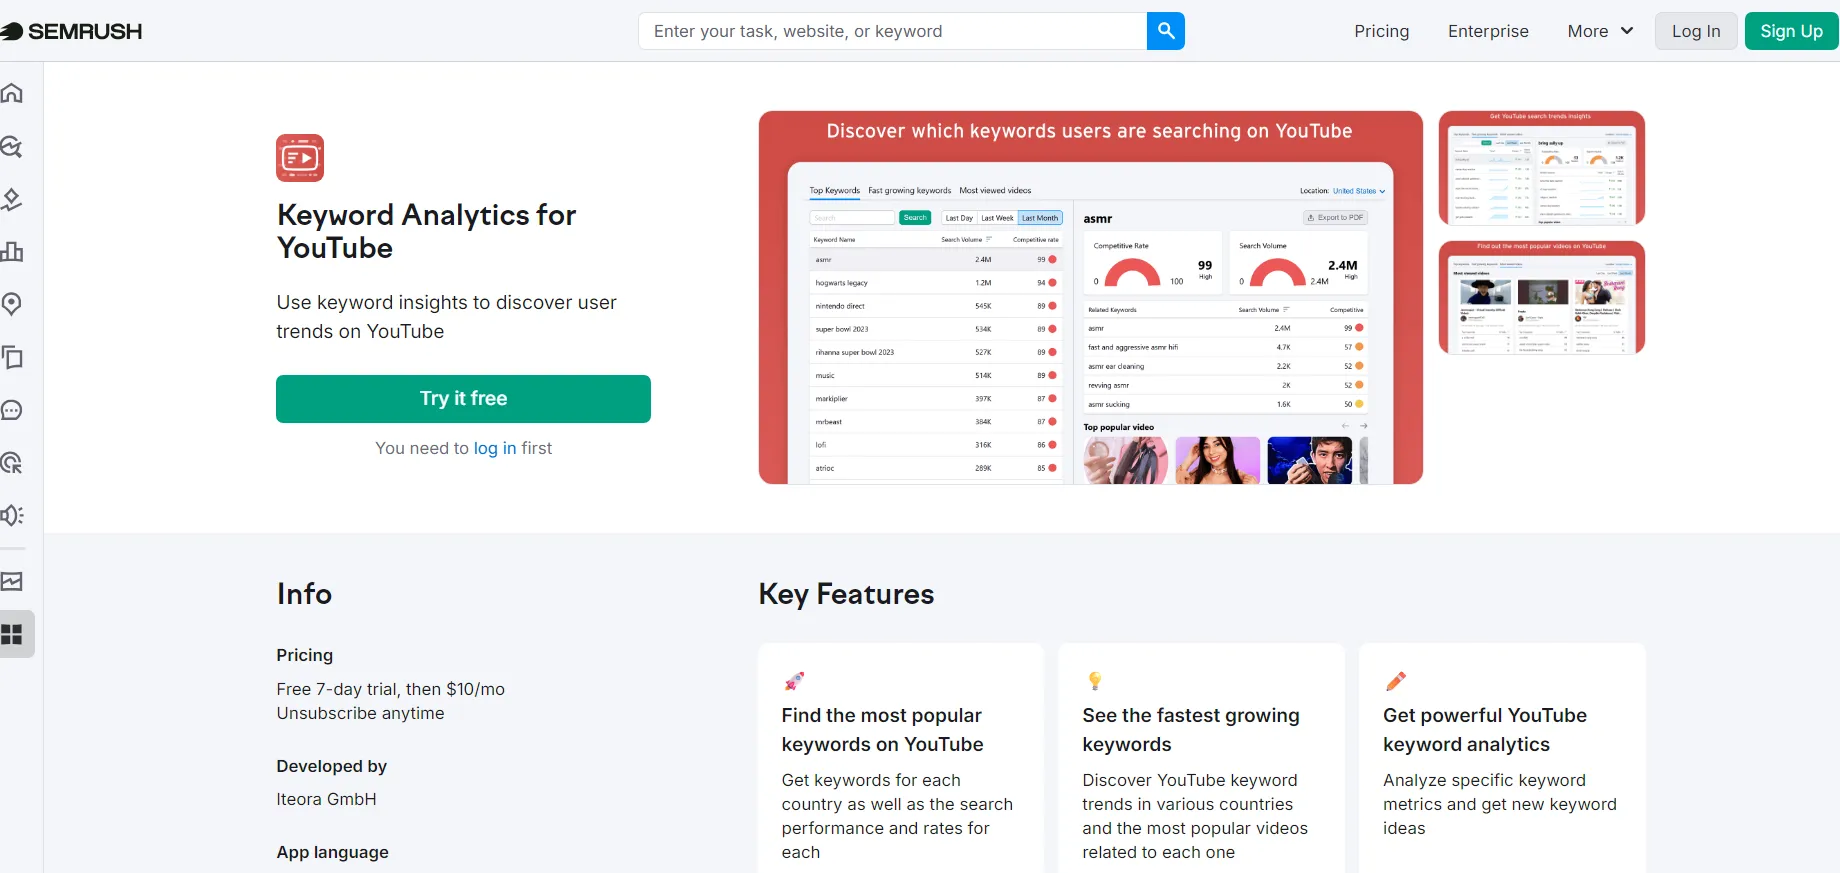The width and height of the screenshot is (1840, 873).
Task: Click the Sign Up button
Action: click(1791, 31)
